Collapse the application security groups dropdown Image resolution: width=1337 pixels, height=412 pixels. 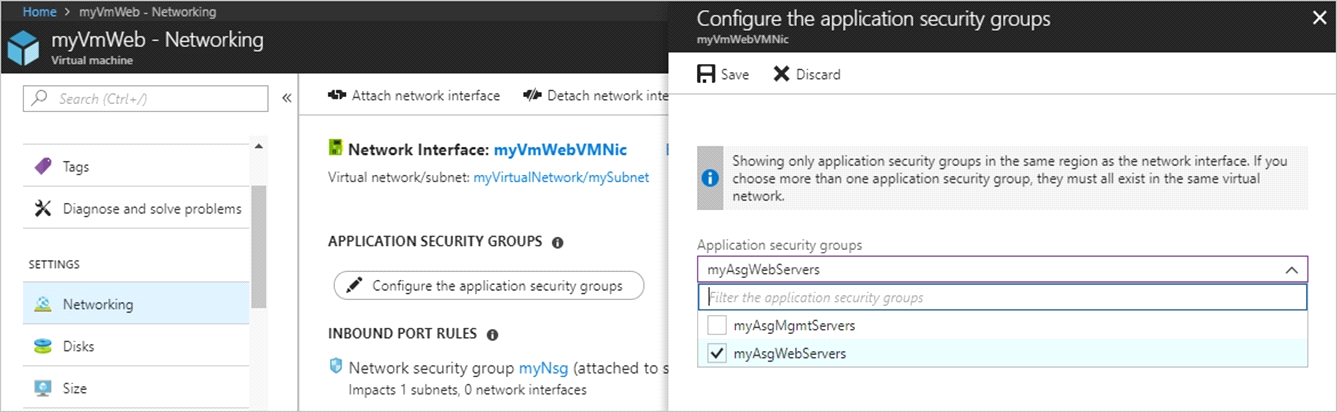(x=1291, y=270)
